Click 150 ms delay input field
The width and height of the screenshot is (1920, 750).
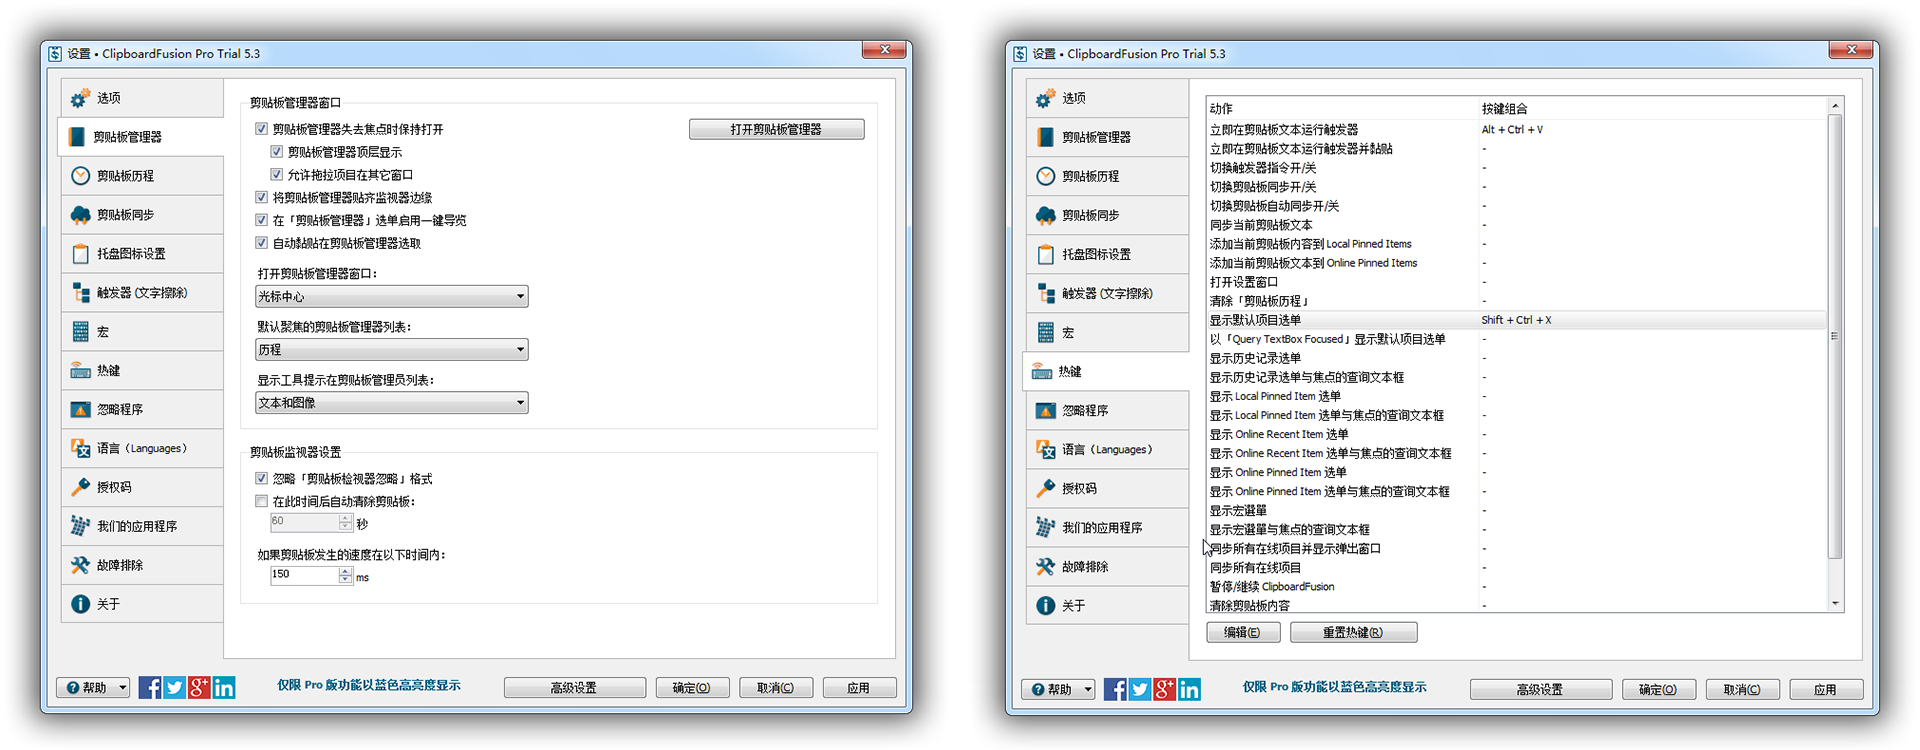coord(304,575)
